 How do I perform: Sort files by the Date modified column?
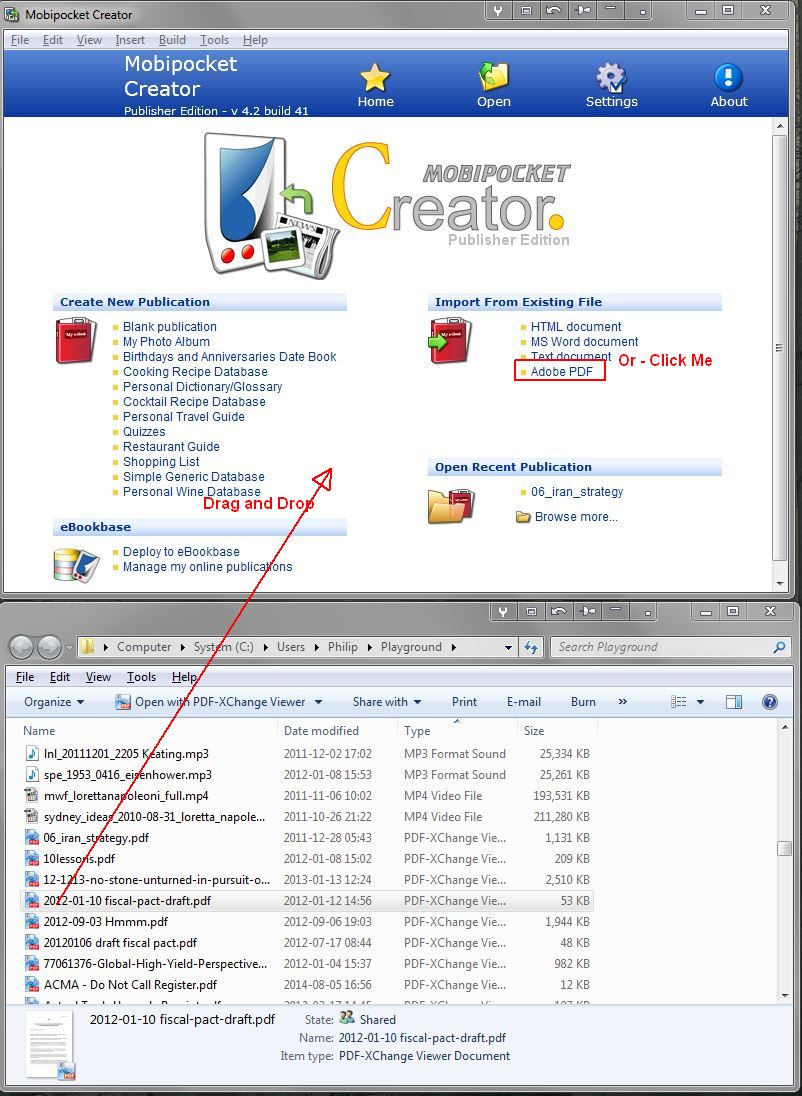pos(321,730)
